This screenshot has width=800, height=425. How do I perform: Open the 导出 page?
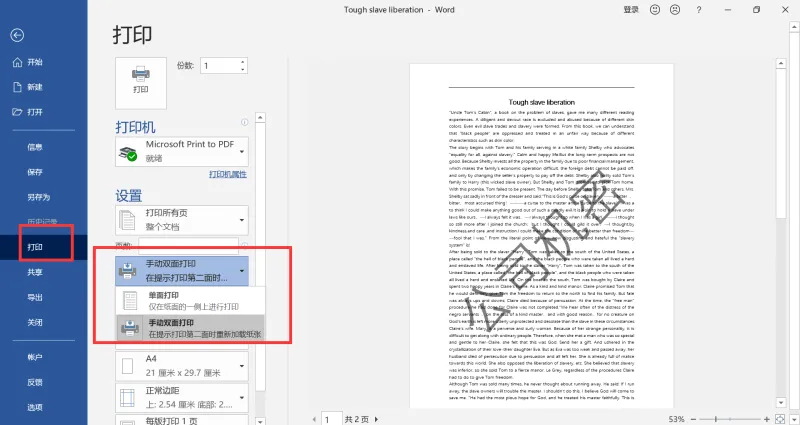(35, 297)
